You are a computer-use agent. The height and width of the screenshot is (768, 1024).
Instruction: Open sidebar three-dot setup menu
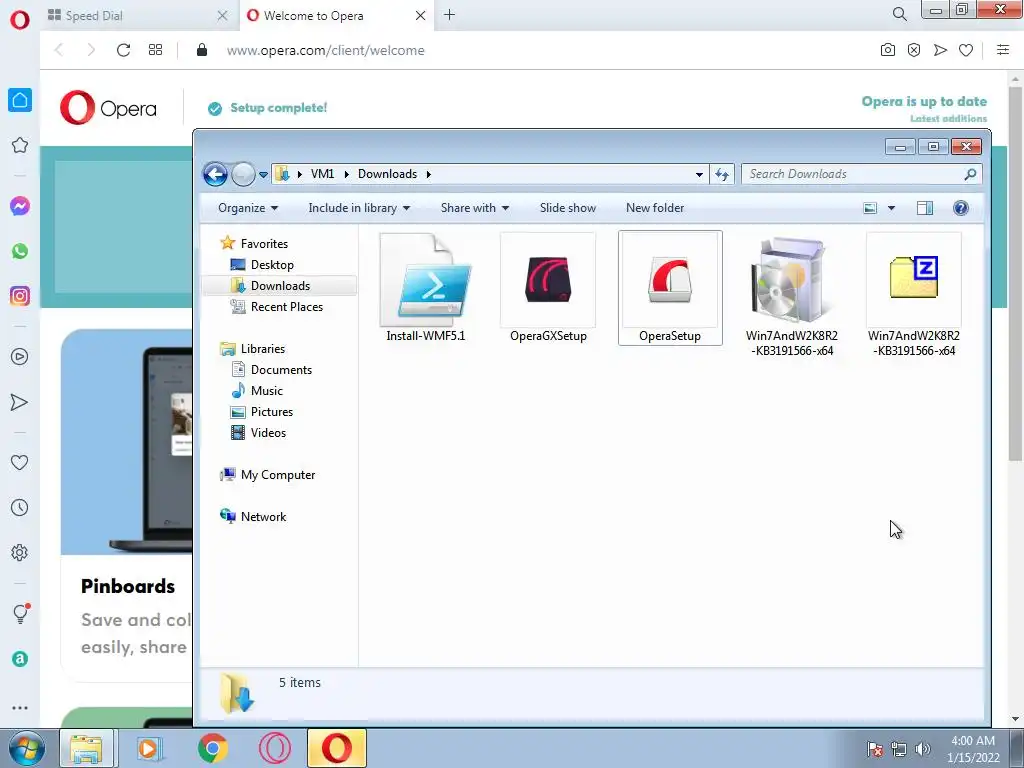tap(20, 707)
